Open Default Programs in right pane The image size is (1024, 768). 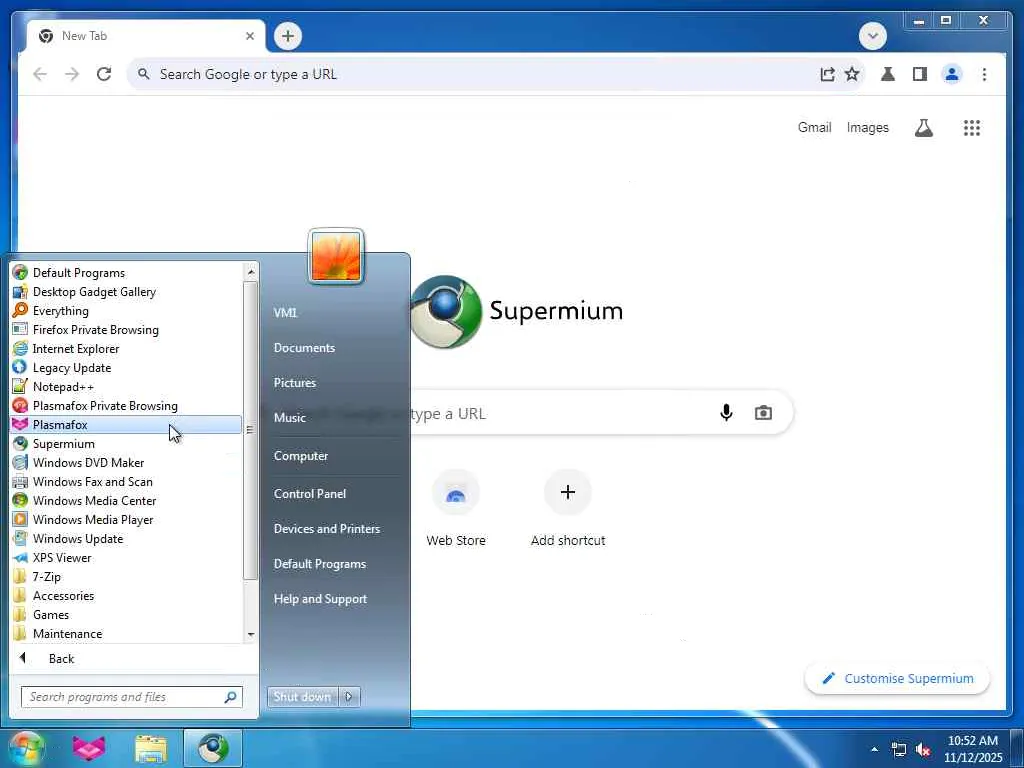point(319,564)
